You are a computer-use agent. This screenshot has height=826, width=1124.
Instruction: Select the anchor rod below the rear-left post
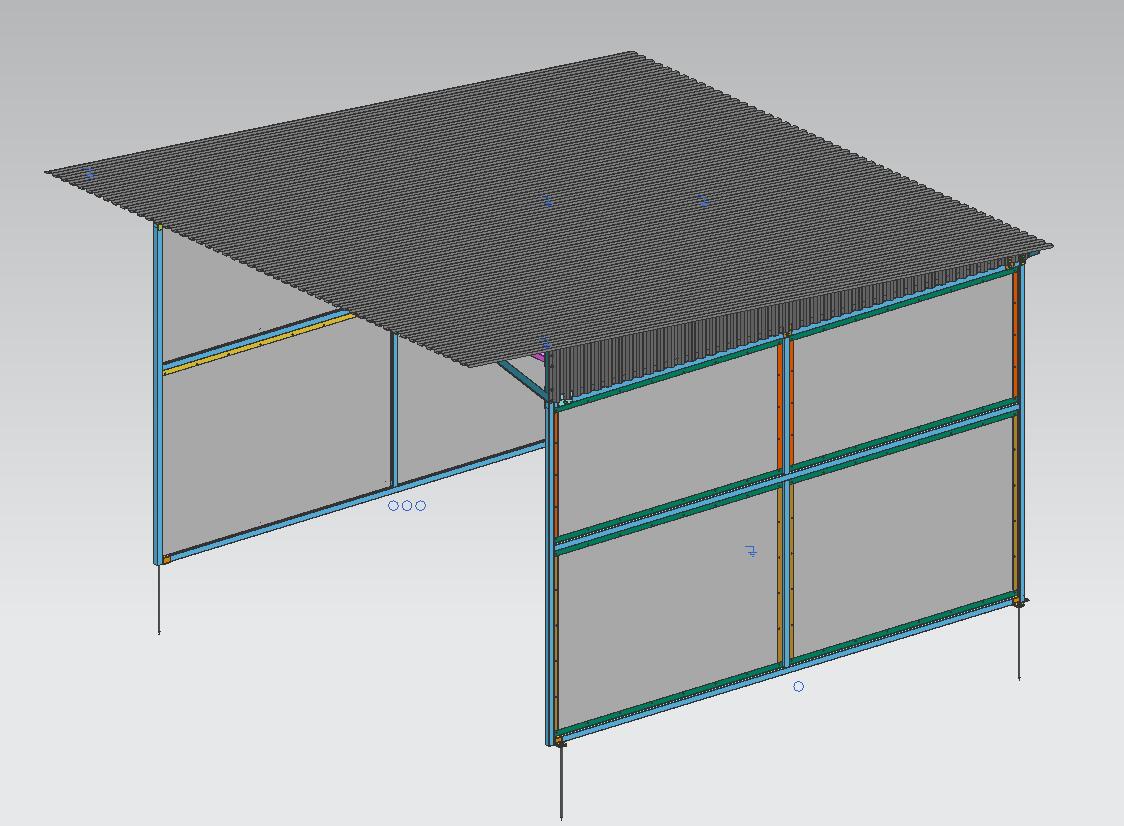click(x=158, y=599)
